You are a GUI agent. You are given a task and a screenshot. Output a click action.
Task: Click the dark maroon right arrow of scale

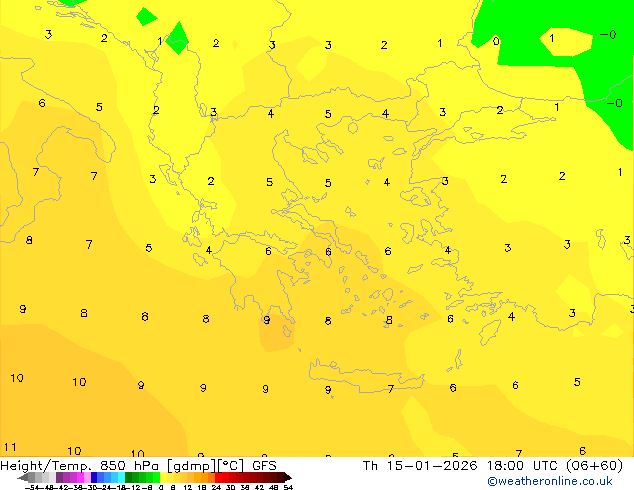pos(287,477)
